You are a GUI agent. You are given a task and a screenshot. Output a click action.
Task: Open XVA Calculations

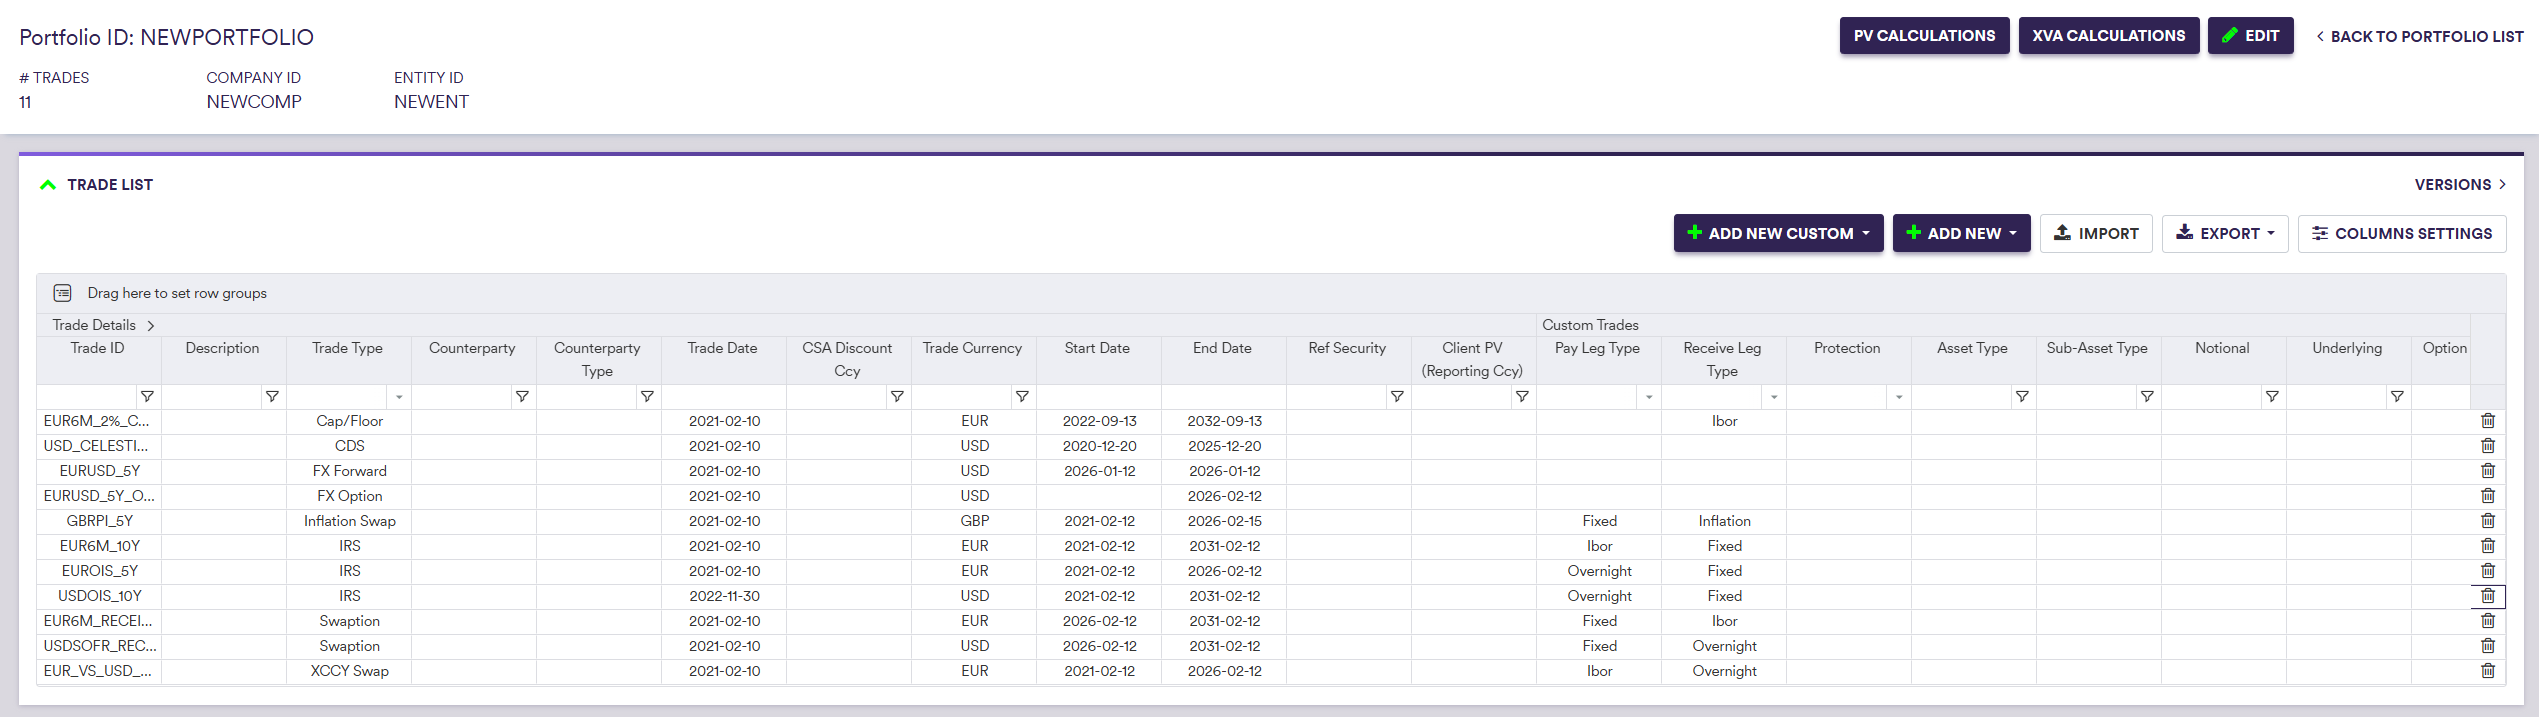tap(2108, 36)
